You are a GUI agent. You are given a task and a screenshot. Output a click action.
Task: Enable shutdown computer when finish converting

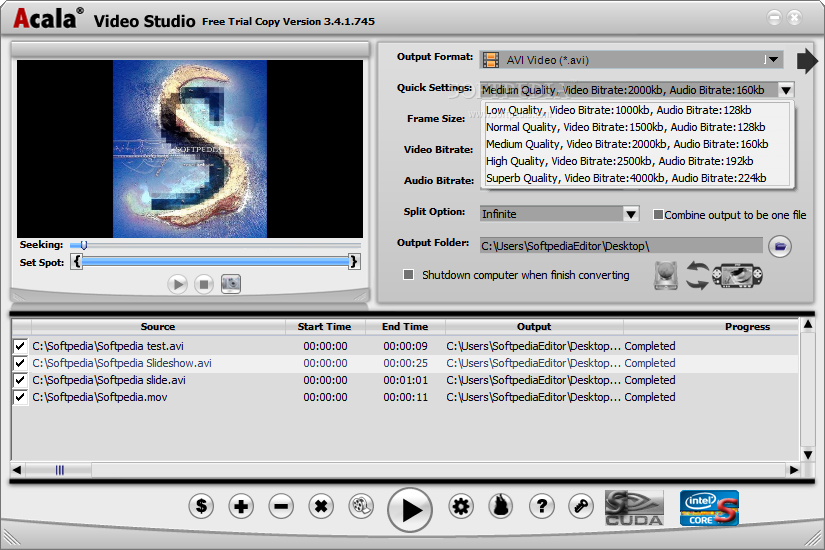coord(408,275)
